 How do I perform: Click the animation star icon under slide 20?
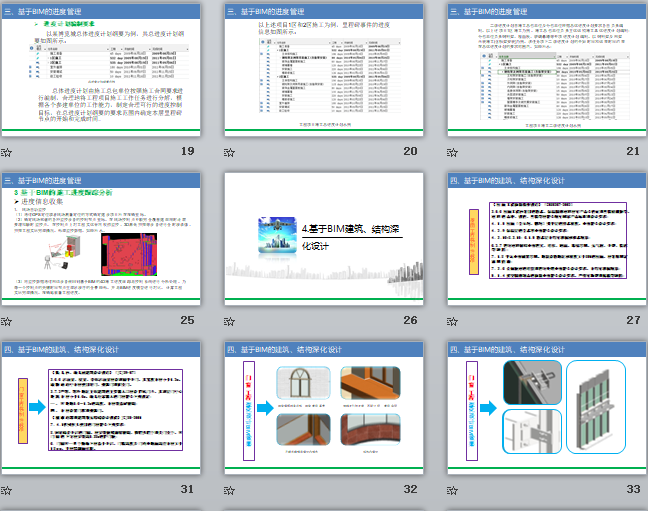pos(229,152)
